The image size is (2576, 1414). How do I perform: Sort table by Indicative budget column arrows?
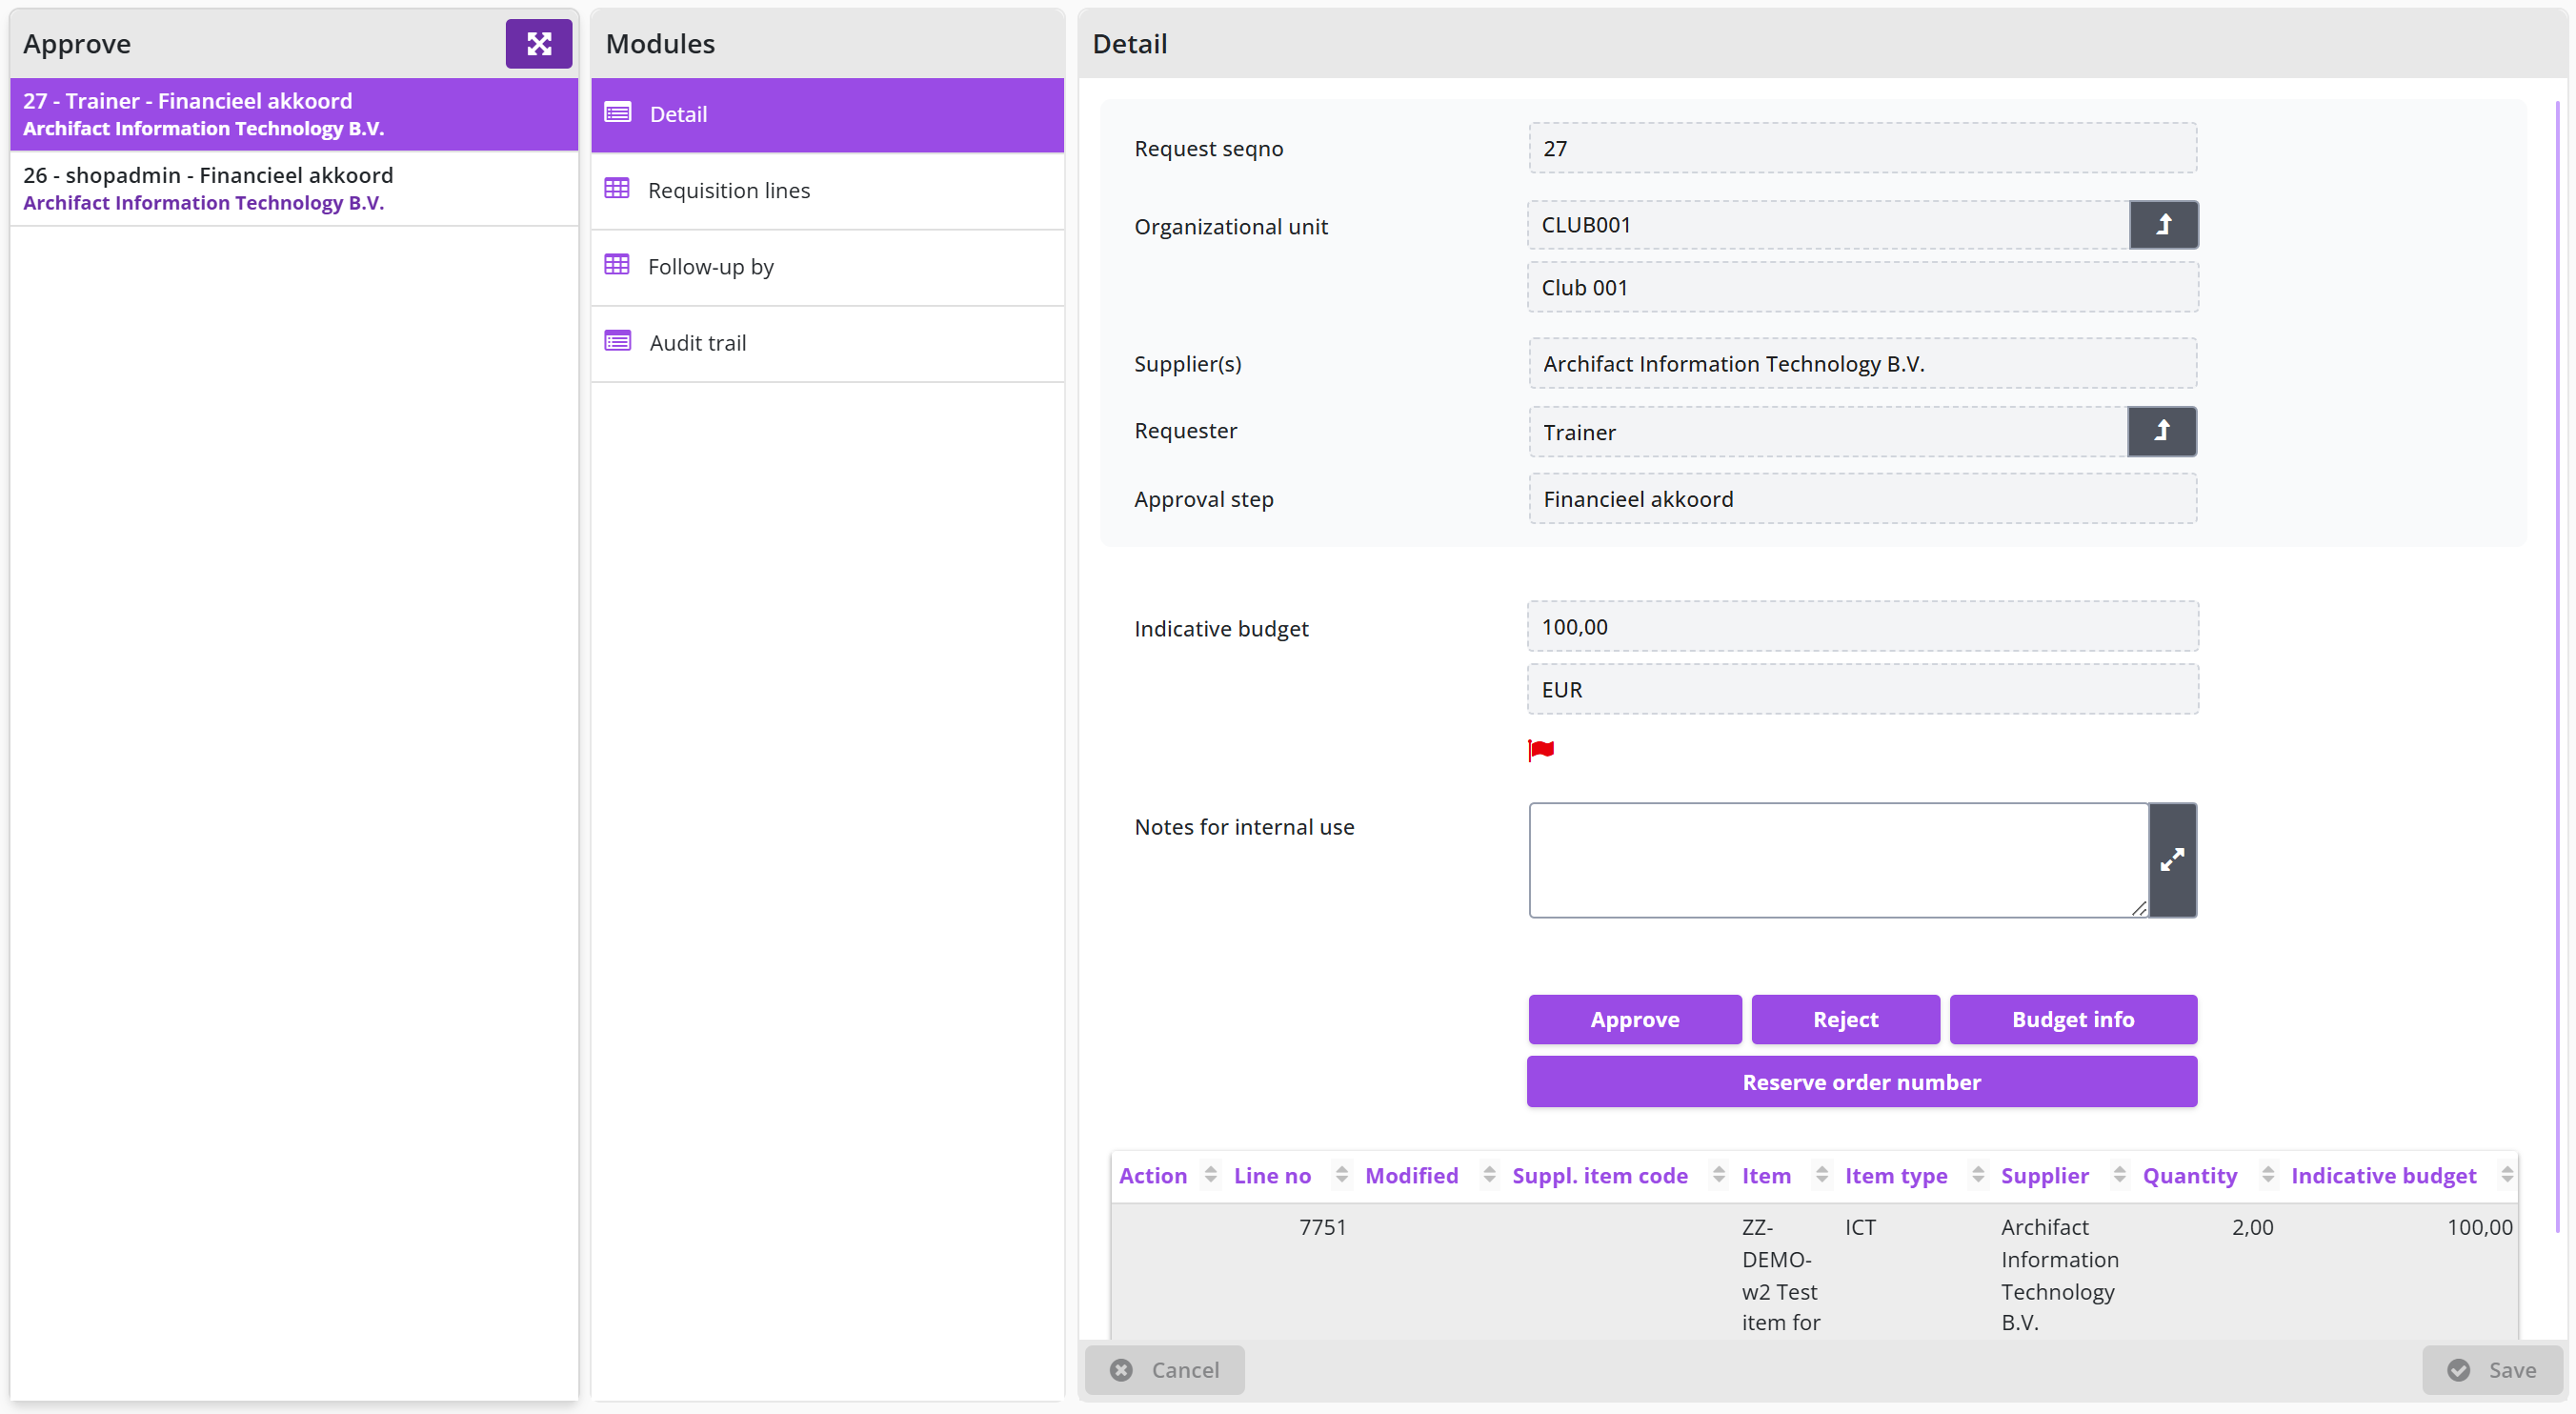point(2506,1175)
